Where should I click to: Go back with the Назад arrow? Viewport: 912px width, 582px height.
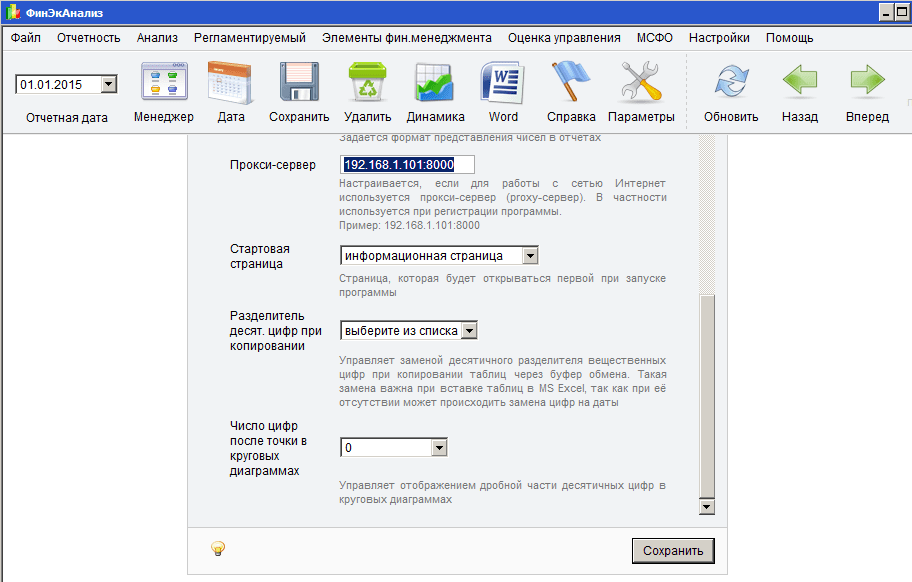point(800,80)
